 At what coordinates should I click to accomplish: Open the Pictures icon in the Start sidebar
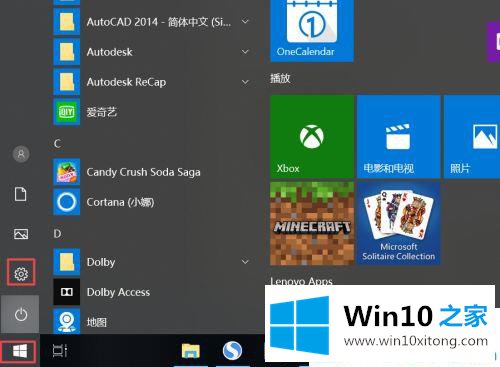[x=21, y=234]
